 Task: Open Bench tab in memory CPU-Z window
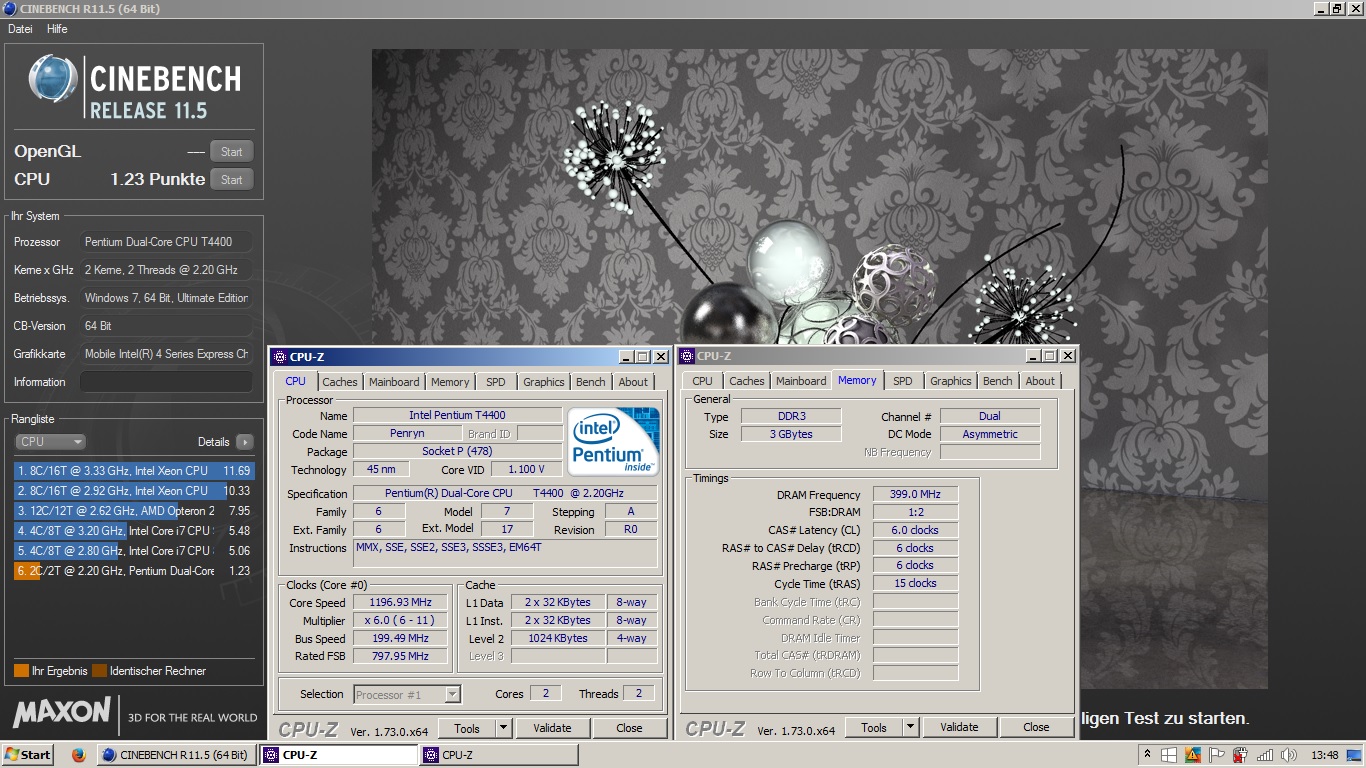tap(998, 381)
